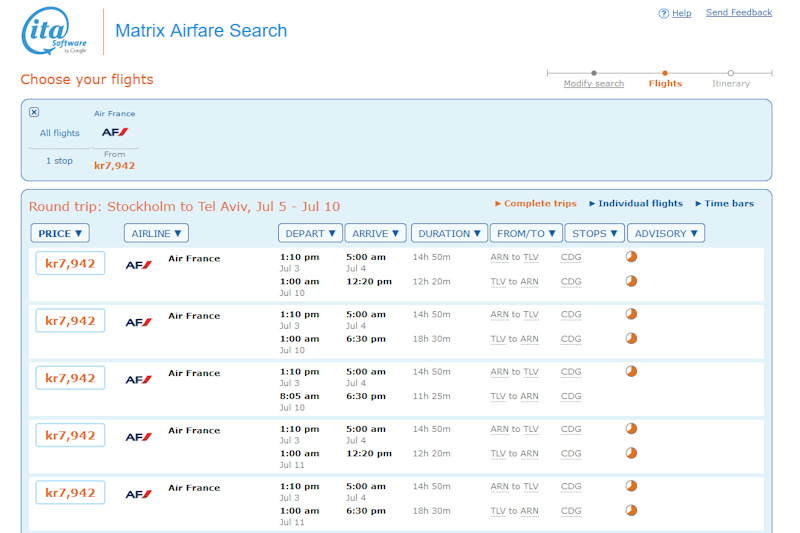Click advisory icon on first result's outbound flight
This screenshot has width=800, height=533.
tap(631, 257)
